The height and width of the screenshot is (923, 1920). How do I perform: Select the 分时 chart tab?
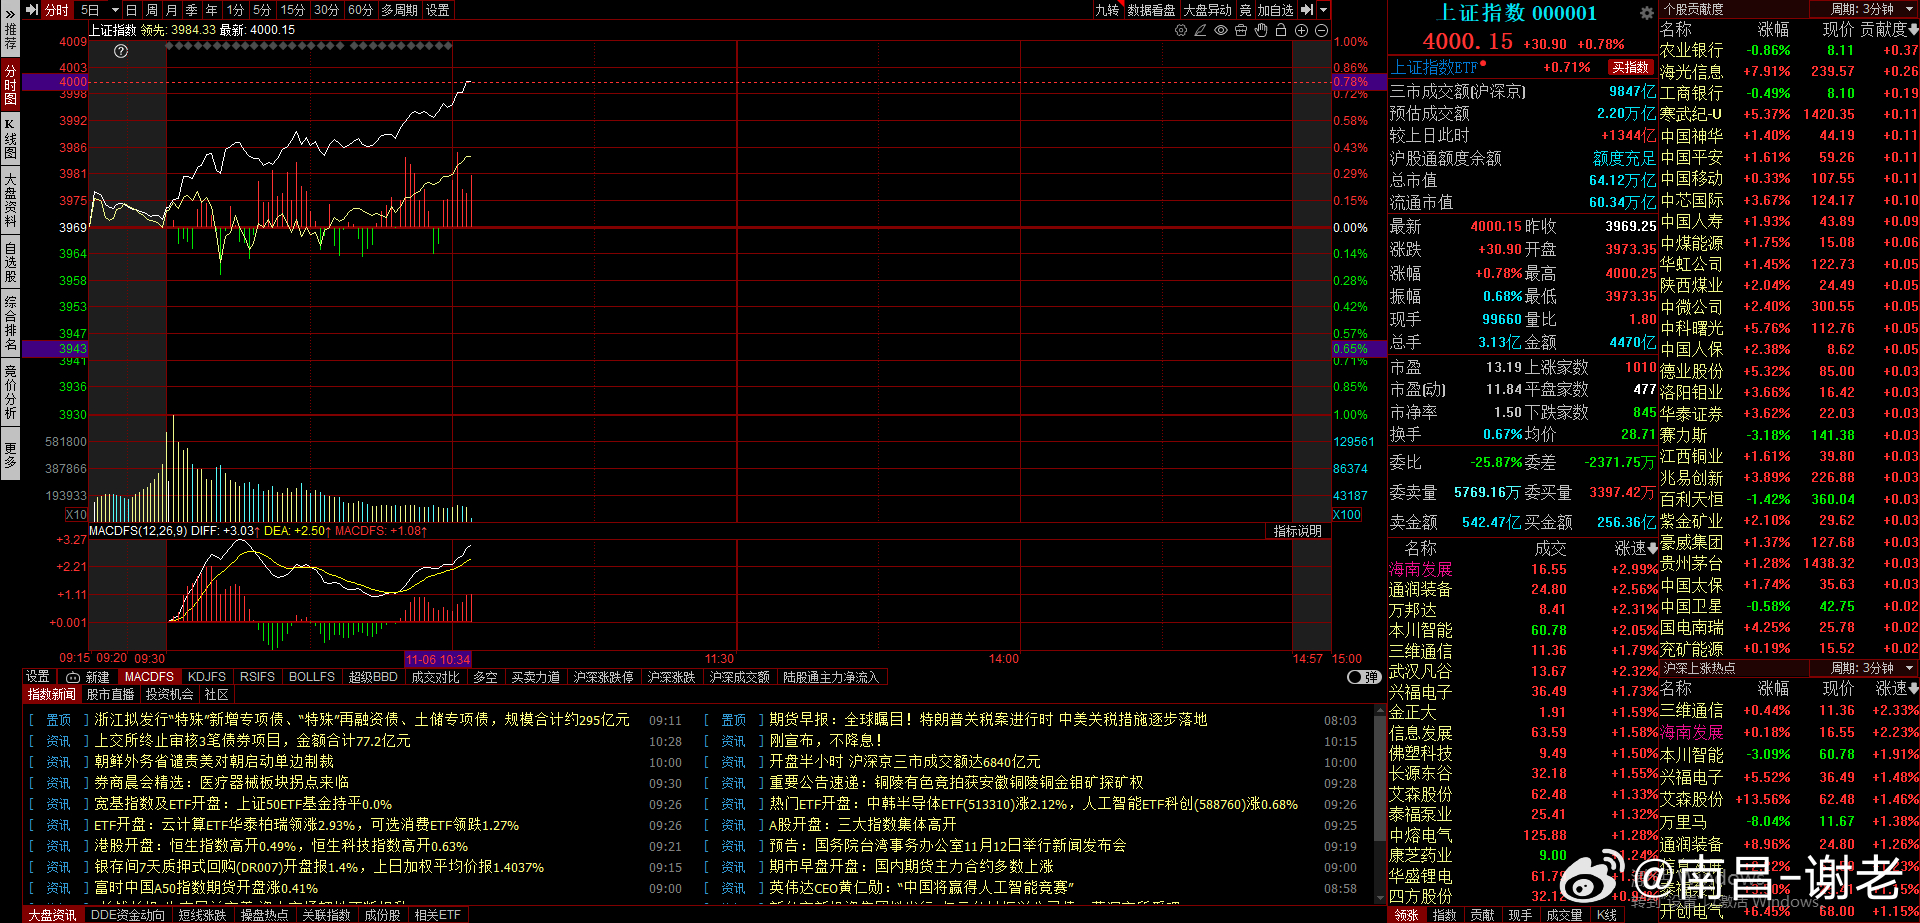pyautogui.click(x=57, y=10)
